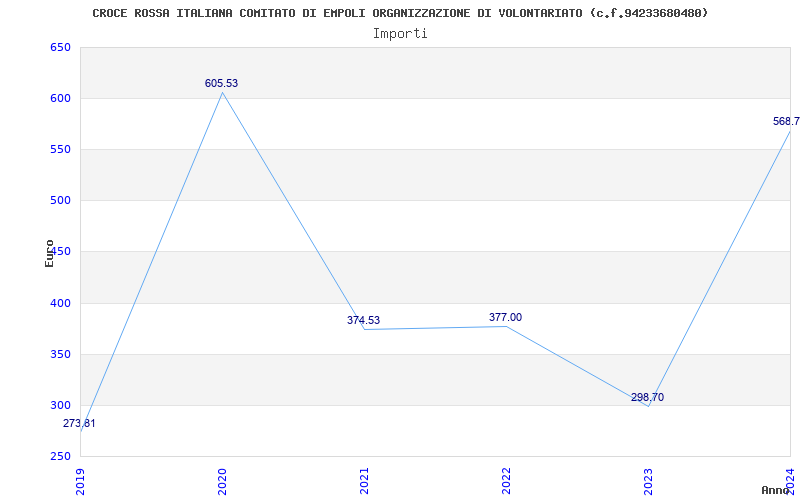
Task: Click the 298.70 data label
Action: point(647,397)
